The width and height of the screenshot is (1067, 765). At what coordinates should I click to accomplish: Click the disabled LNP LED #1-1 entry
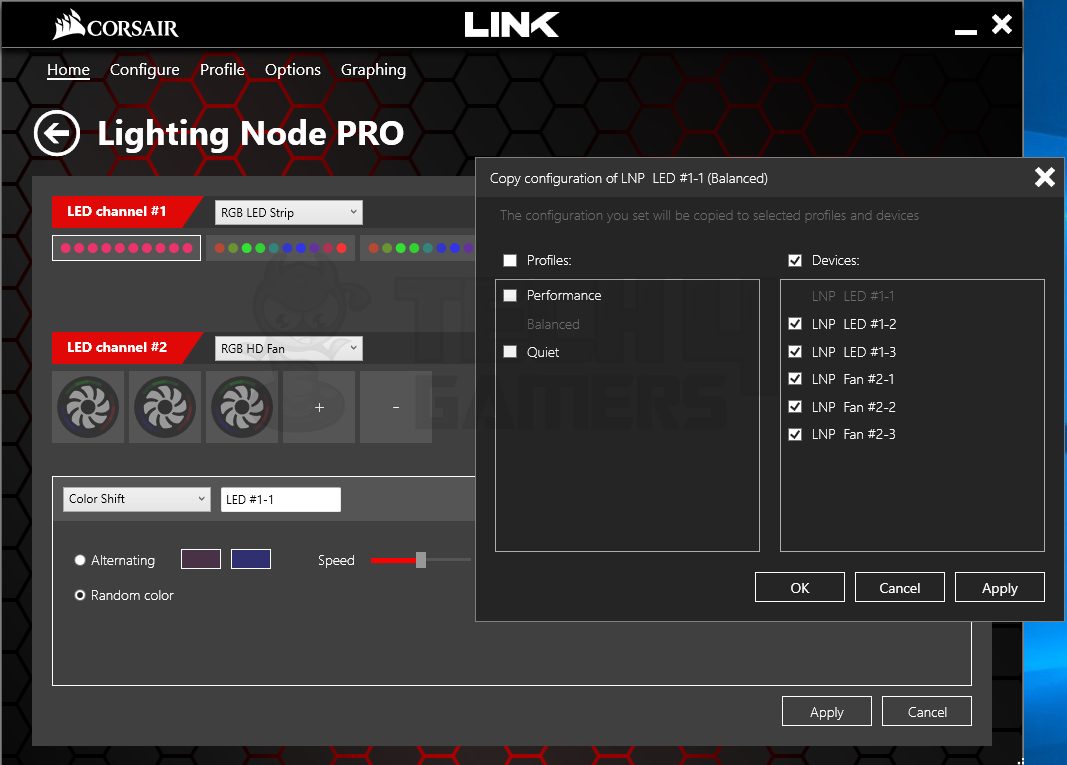point(853,296)
